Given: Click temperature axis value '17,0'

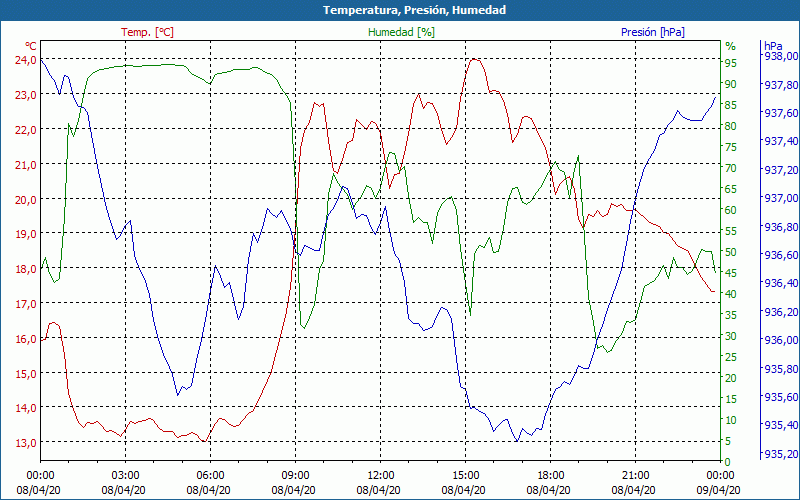Looking at the screenshot, I should click(x=26, y=304).
